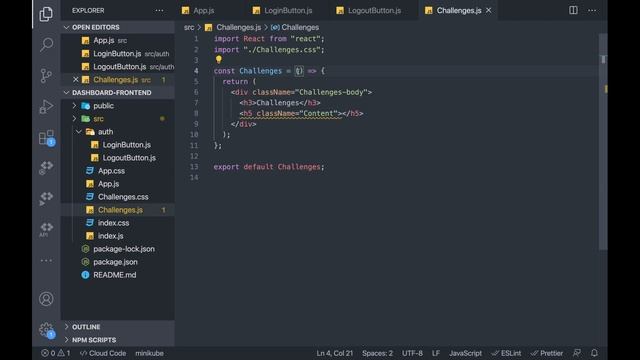Change line ending via LF
The height and width of the screenshot is (360, 640).
pos(436,353)
